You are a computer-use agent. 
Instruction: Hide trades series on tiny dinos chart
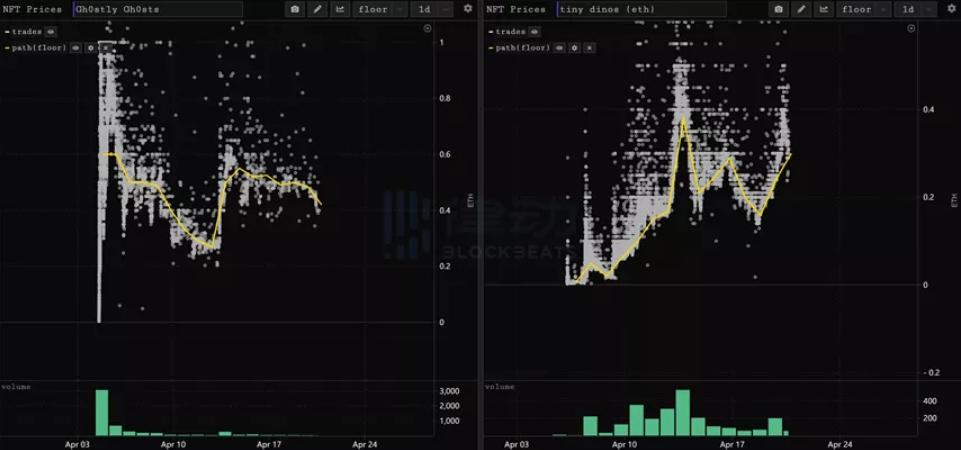535,32
